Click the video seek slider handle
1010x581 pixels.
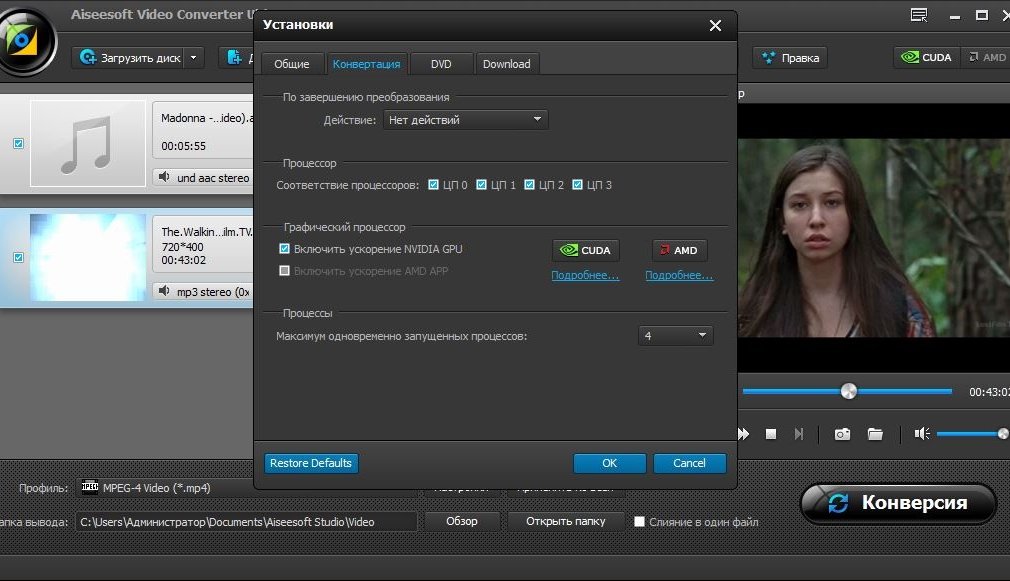click(x=848, y=391)
